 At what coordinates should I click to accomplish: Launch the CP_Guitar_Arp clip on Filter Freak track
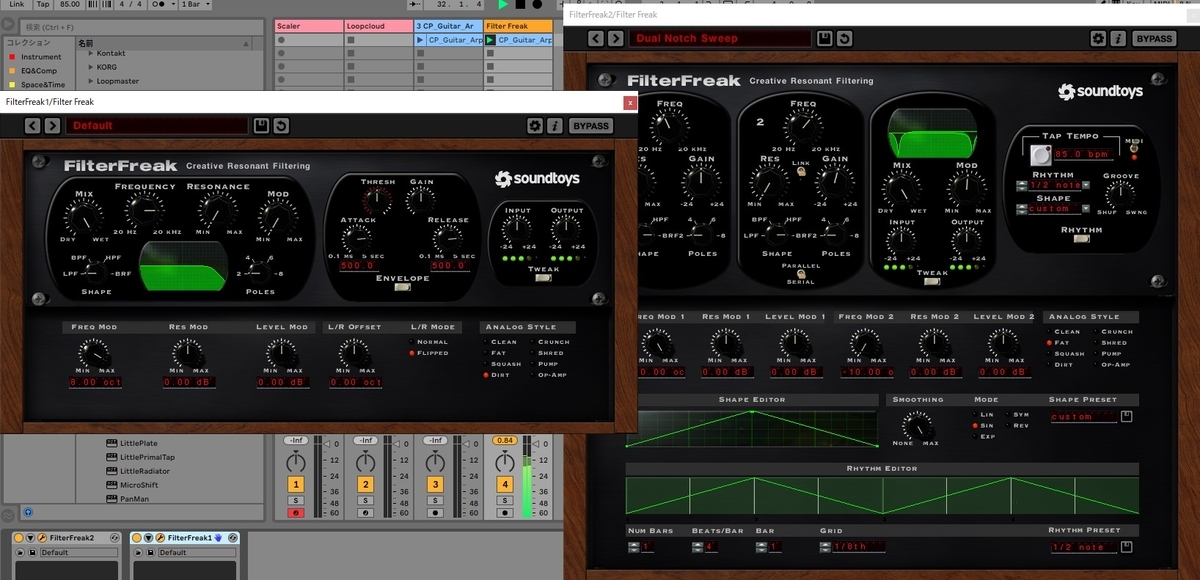(x=491, y=40)
